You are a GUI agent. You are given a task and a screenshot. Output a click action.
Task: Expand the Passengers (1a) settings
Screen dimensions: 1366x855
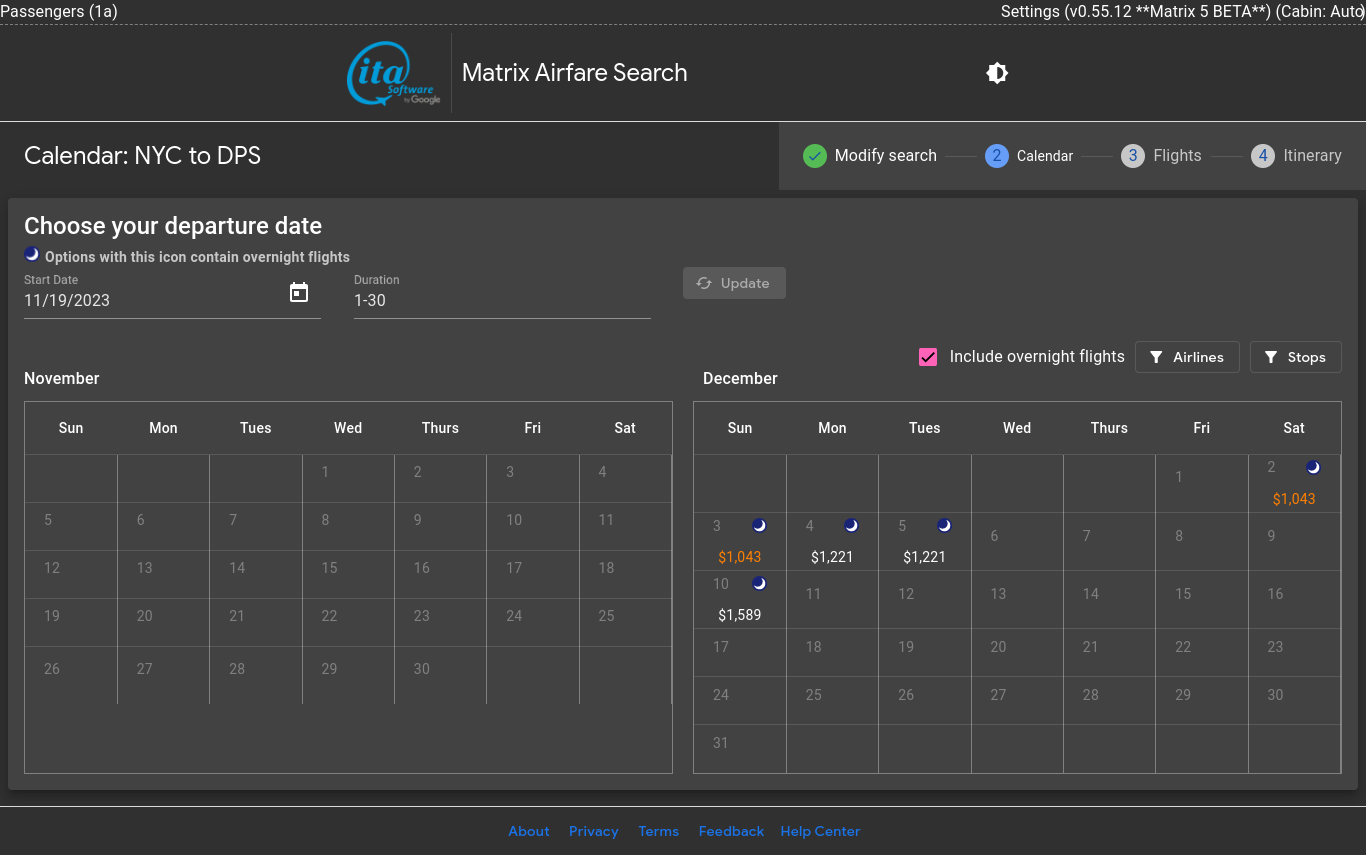click(59, 12)
